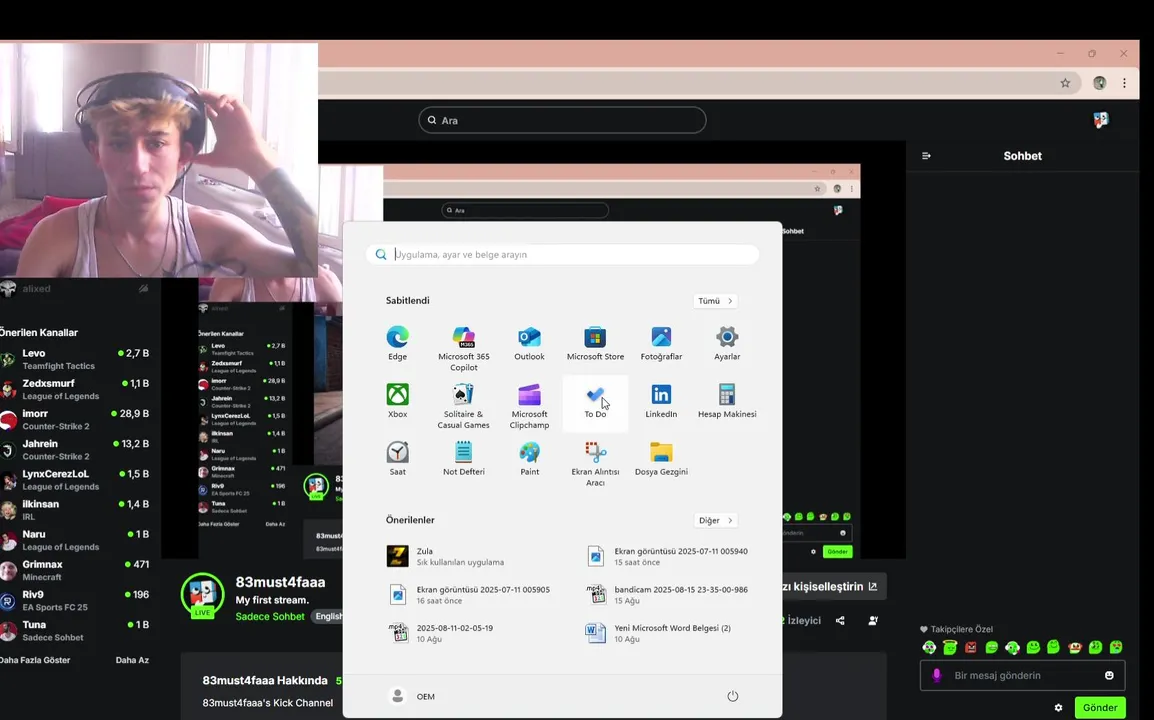
Task: Open Fotoğraflar app
Action: click(661, 344)
